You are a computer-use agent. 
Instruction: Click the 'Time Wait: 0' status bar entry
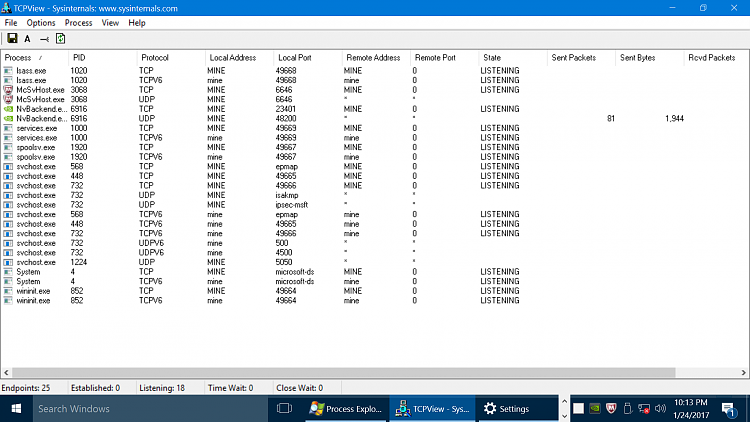pyautogui.click(x=231, y=388)
